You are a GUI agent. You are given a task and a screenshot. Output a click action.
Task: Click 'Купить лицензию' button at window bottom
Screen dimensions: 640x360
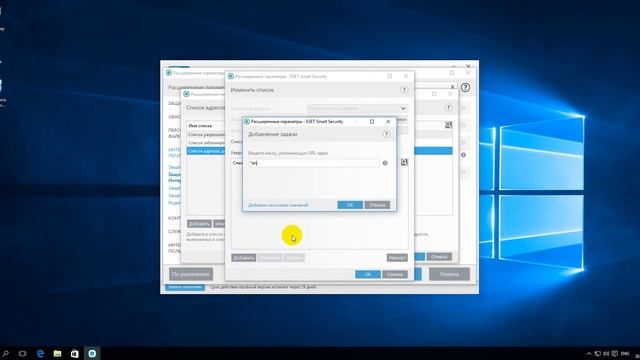click(x=185, y=287)
